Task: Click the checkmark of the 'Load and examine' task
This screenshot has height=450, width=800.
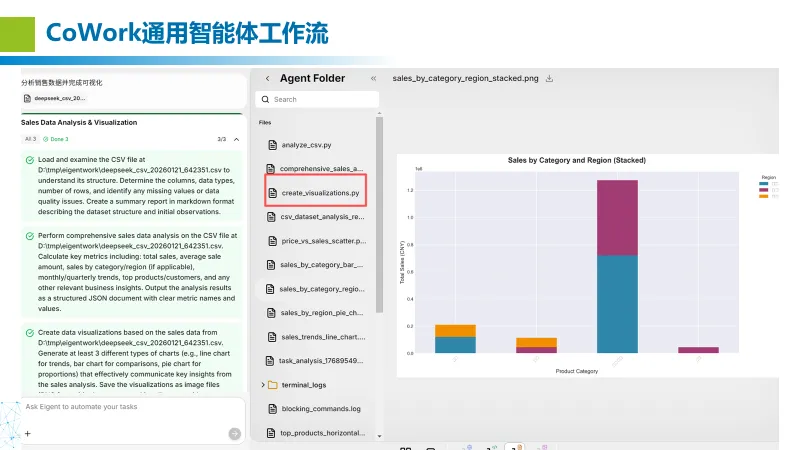Action: (x=30, y=160)
